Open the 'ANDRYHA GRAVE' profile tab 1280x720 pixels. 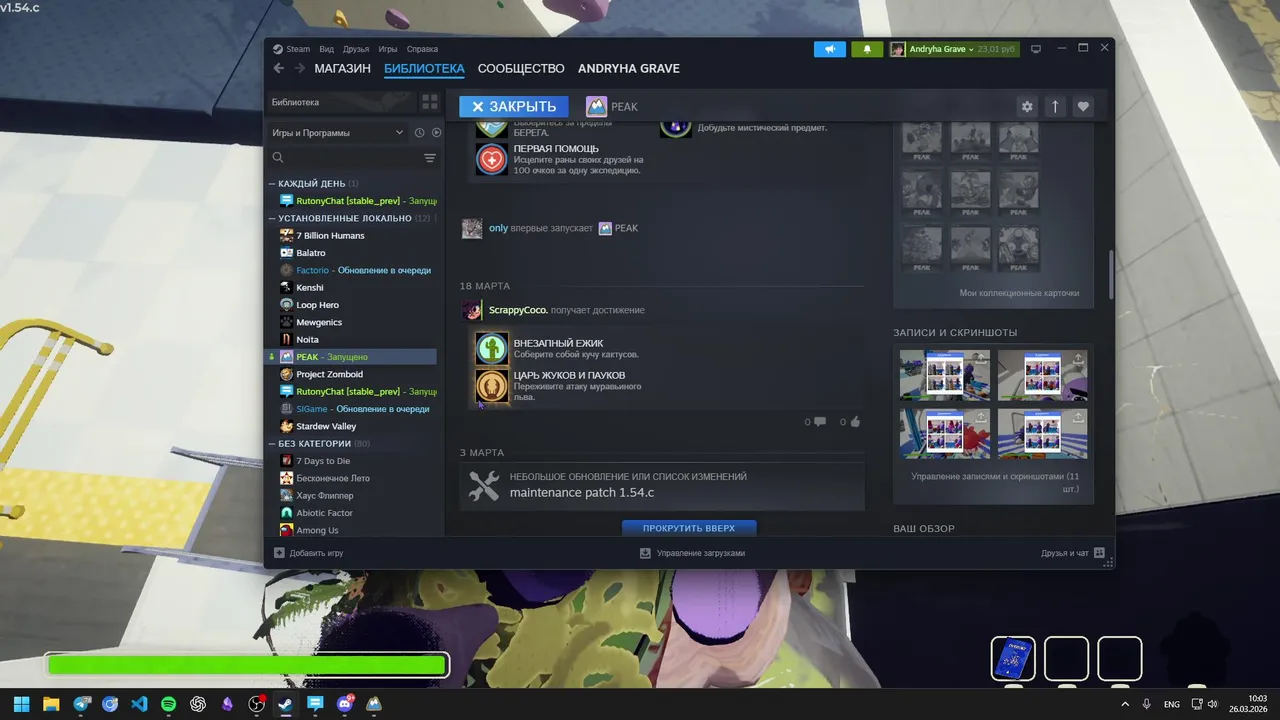click(629, 69)
